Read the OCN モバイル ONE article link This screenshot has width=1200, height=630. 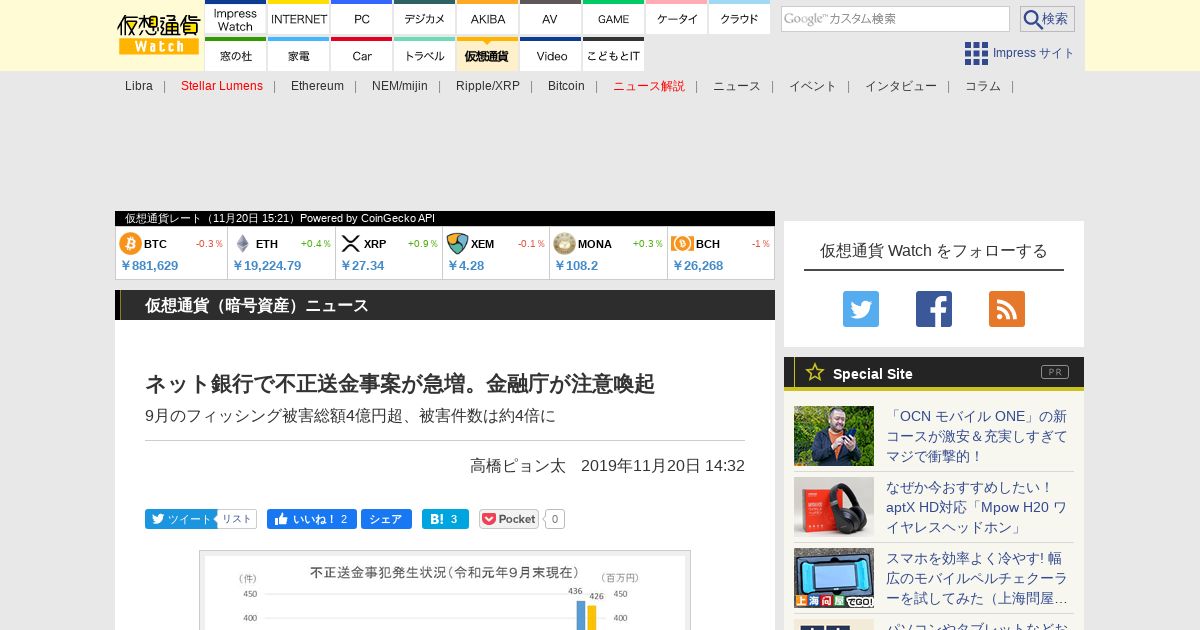[x=977, y=436]
